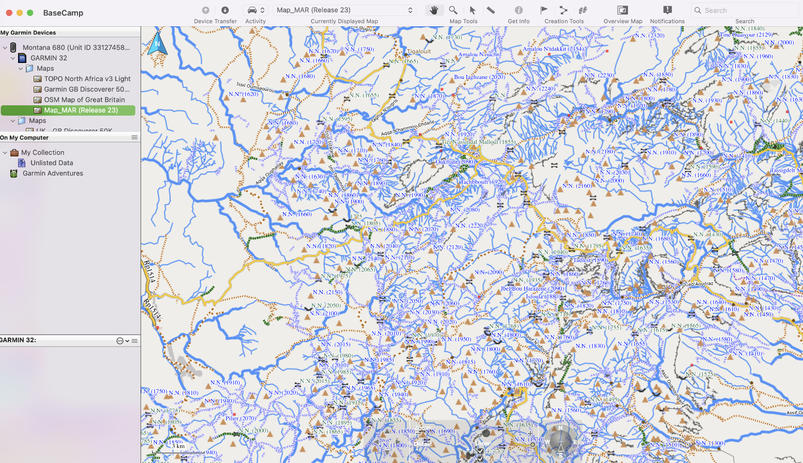Collapse the Montana 680 device tree
This screenshot has width=803, height=463.
tap(5, 48)
